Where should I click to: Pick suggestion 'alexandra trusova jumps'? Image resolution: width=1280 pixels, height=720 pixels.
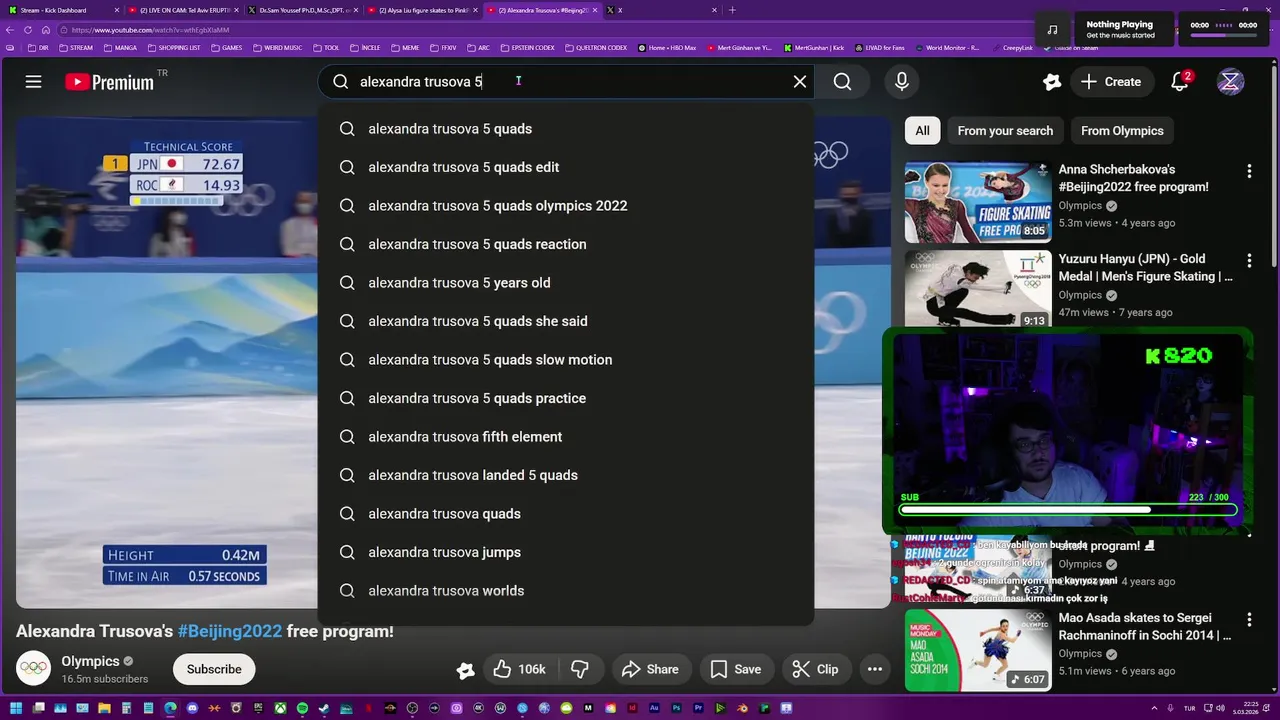point(566,552)
